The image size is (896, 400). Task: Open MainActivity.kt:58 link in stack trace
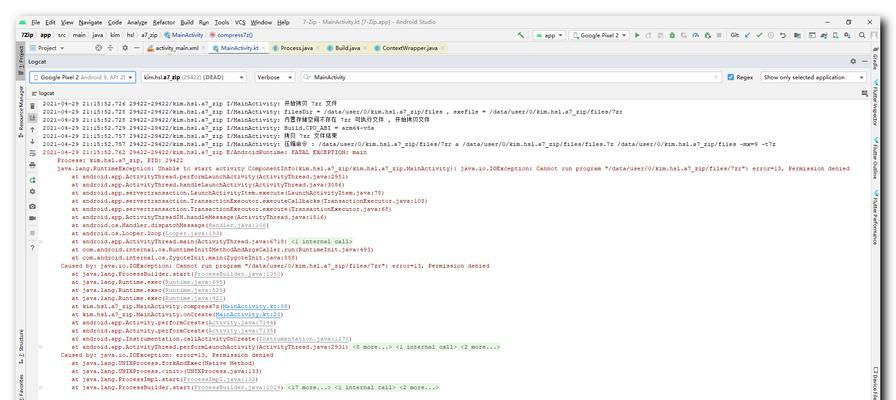click(x=255, y=306)
